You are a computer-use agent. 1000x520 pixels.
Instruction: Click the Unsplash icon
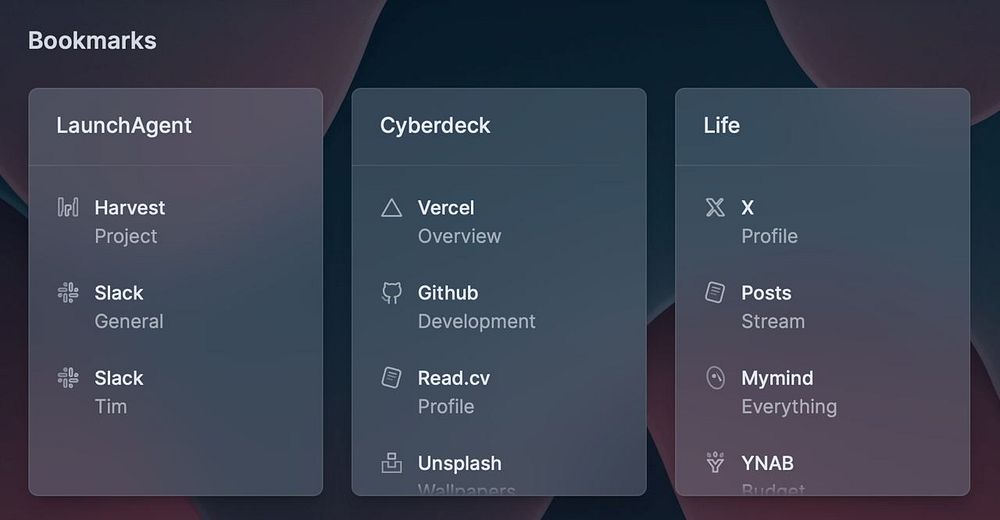tap(392, 463)
